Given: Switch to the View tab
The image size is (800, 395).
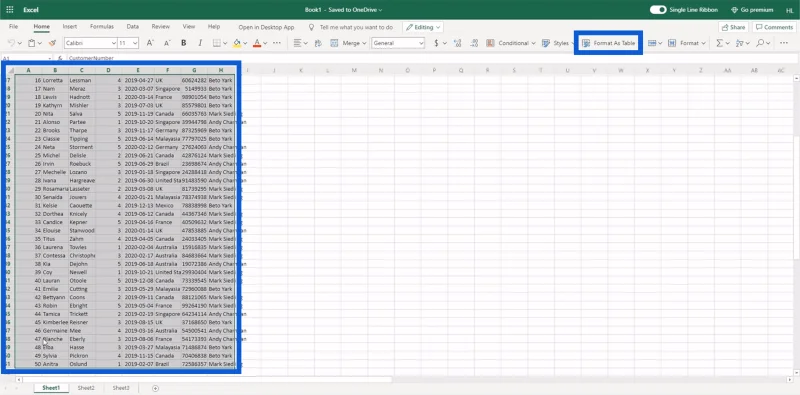Looking at the screenshot, I should click(x=189, y=27).
